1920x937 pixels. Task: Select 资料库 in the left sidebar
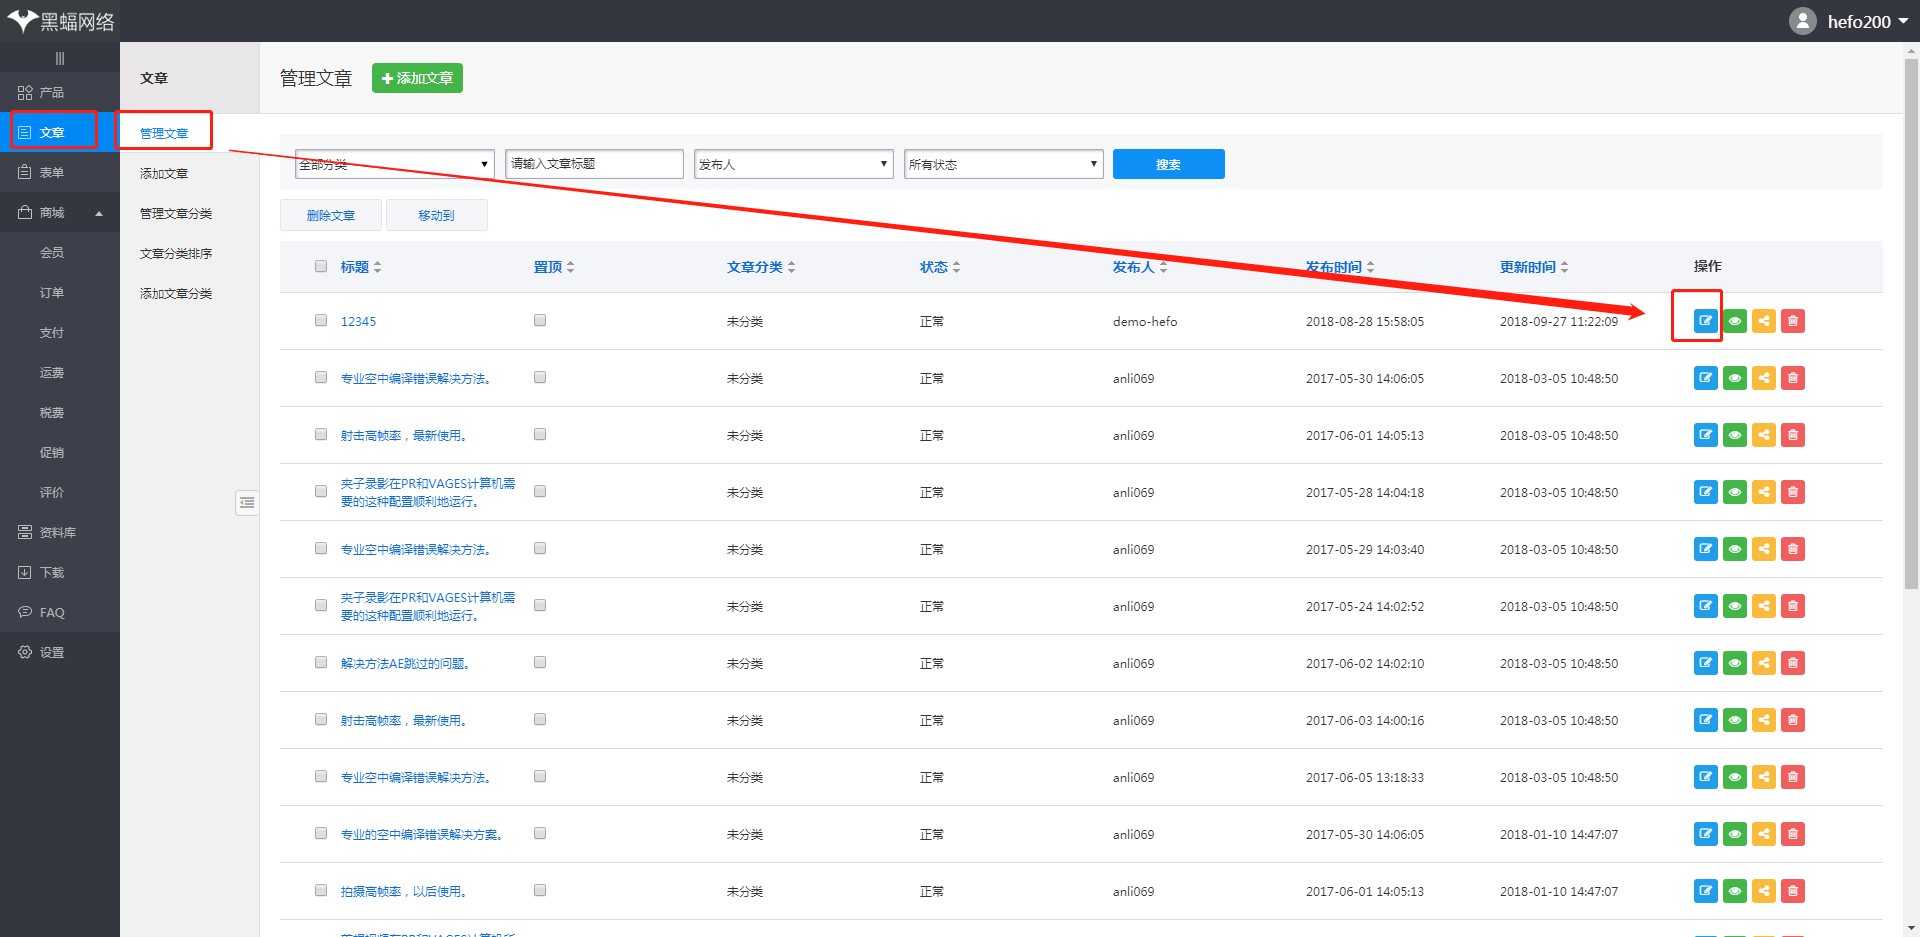coord(57,532)
